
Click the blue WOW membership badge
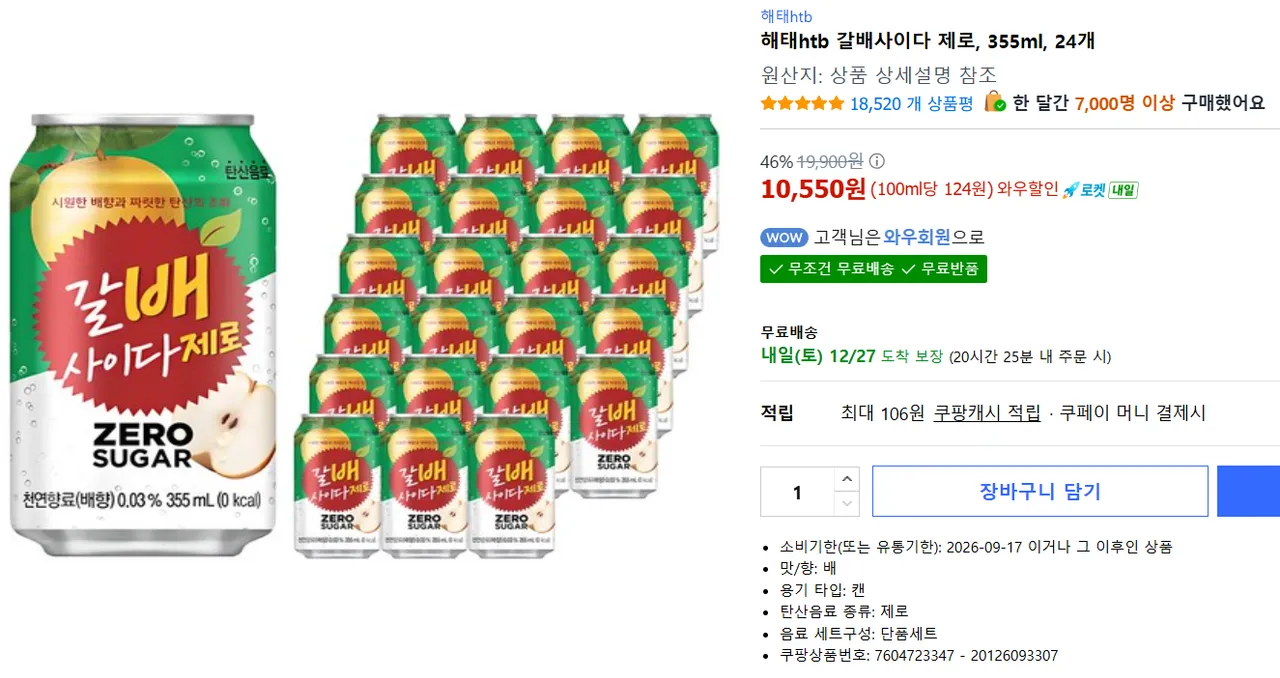[x=784, y=238]
